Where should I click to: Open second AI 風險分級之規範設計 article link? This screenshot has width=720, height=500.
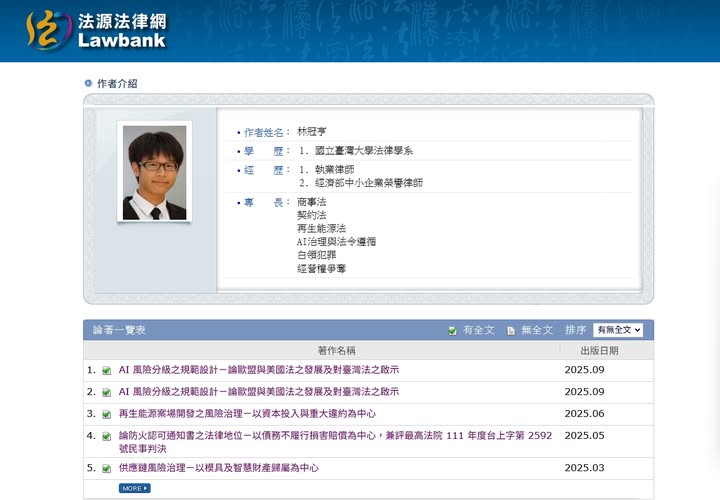tap(258, 392)
